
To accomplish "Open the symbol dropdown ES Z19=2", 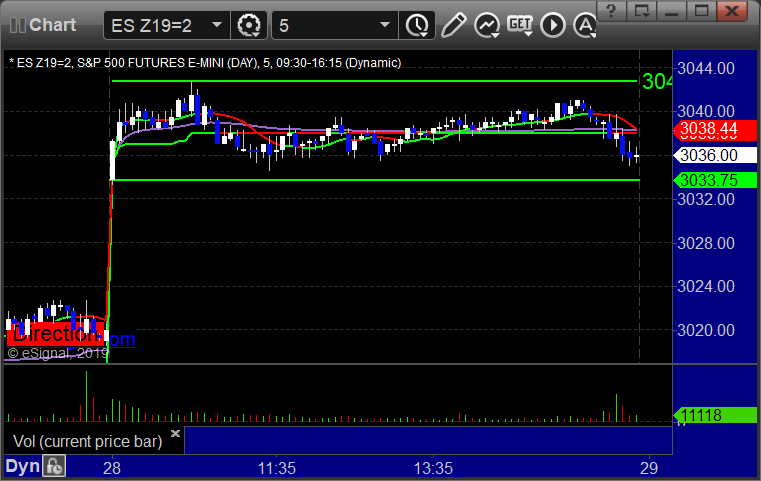I will (166, 25).
